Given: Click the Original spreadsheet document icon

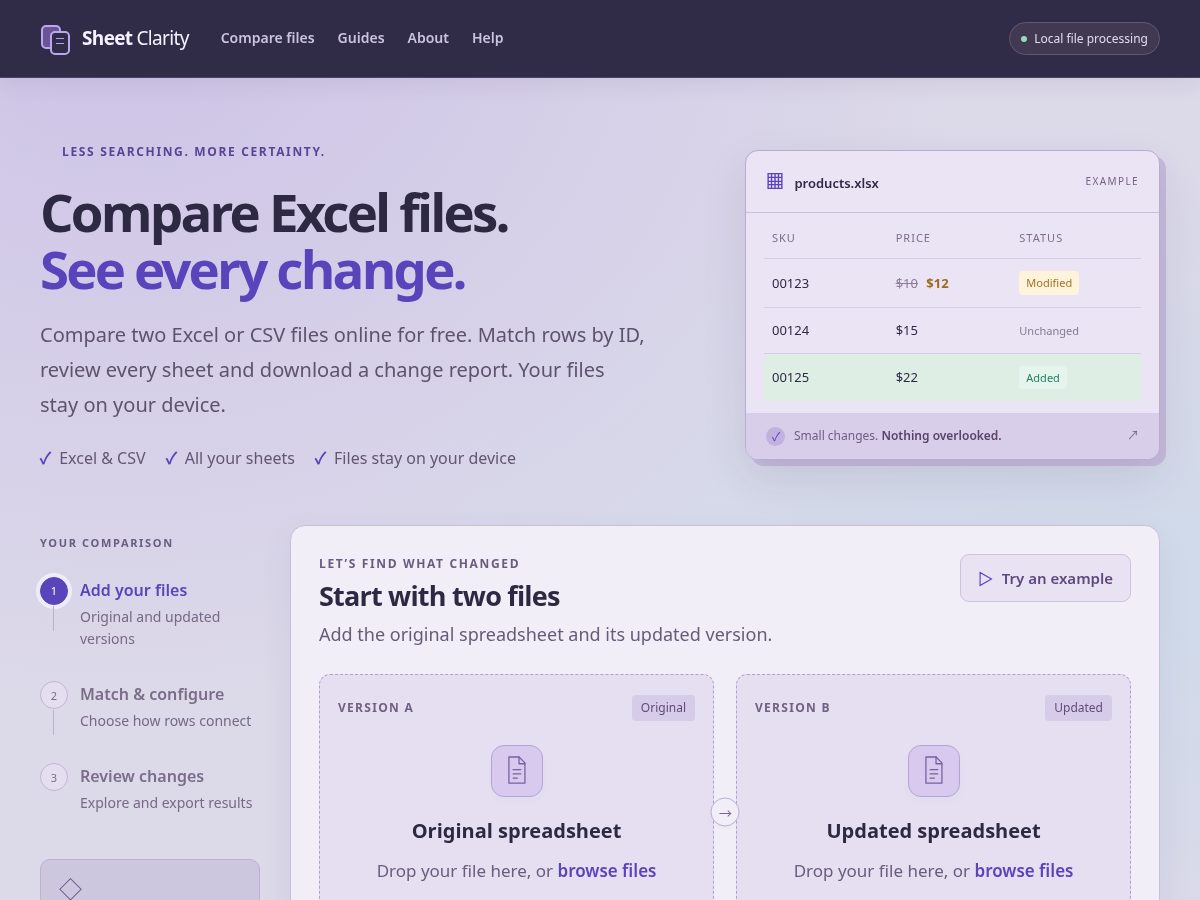Looking at the screenshot, I should pyautogui.click(x=516, y=771).
